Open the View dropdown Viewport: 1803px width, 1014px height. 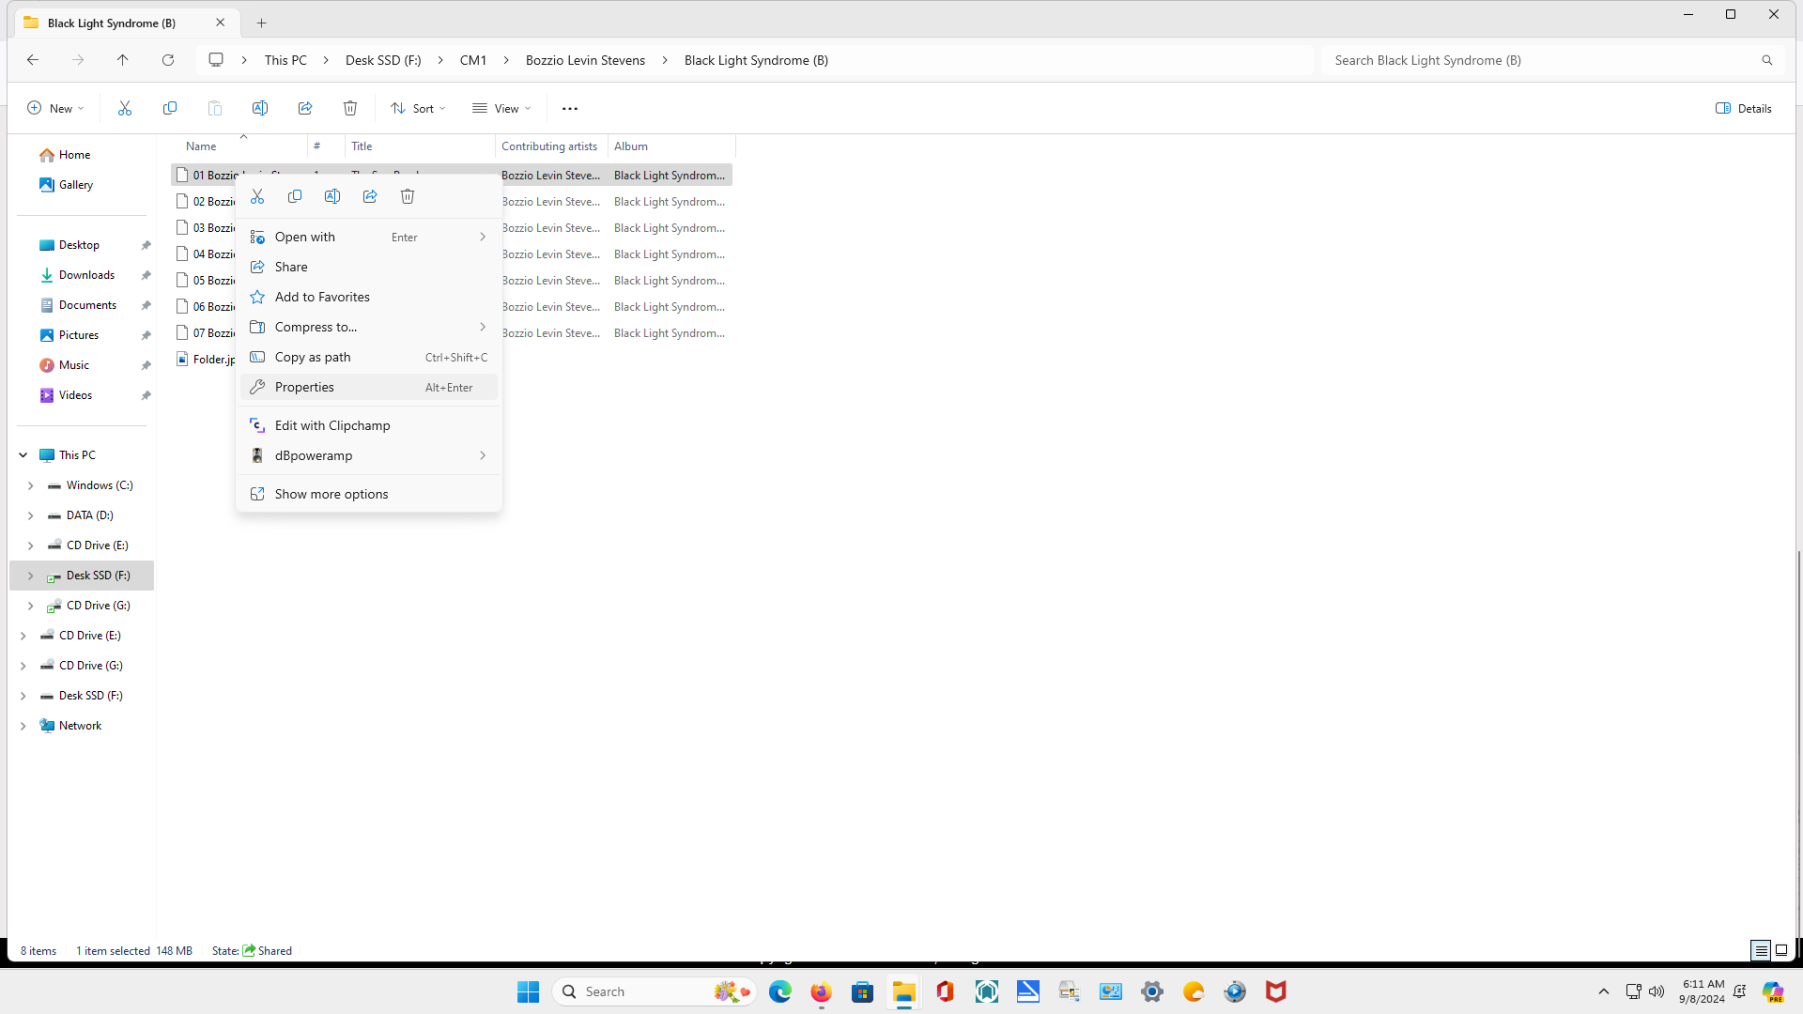[502, 108]
